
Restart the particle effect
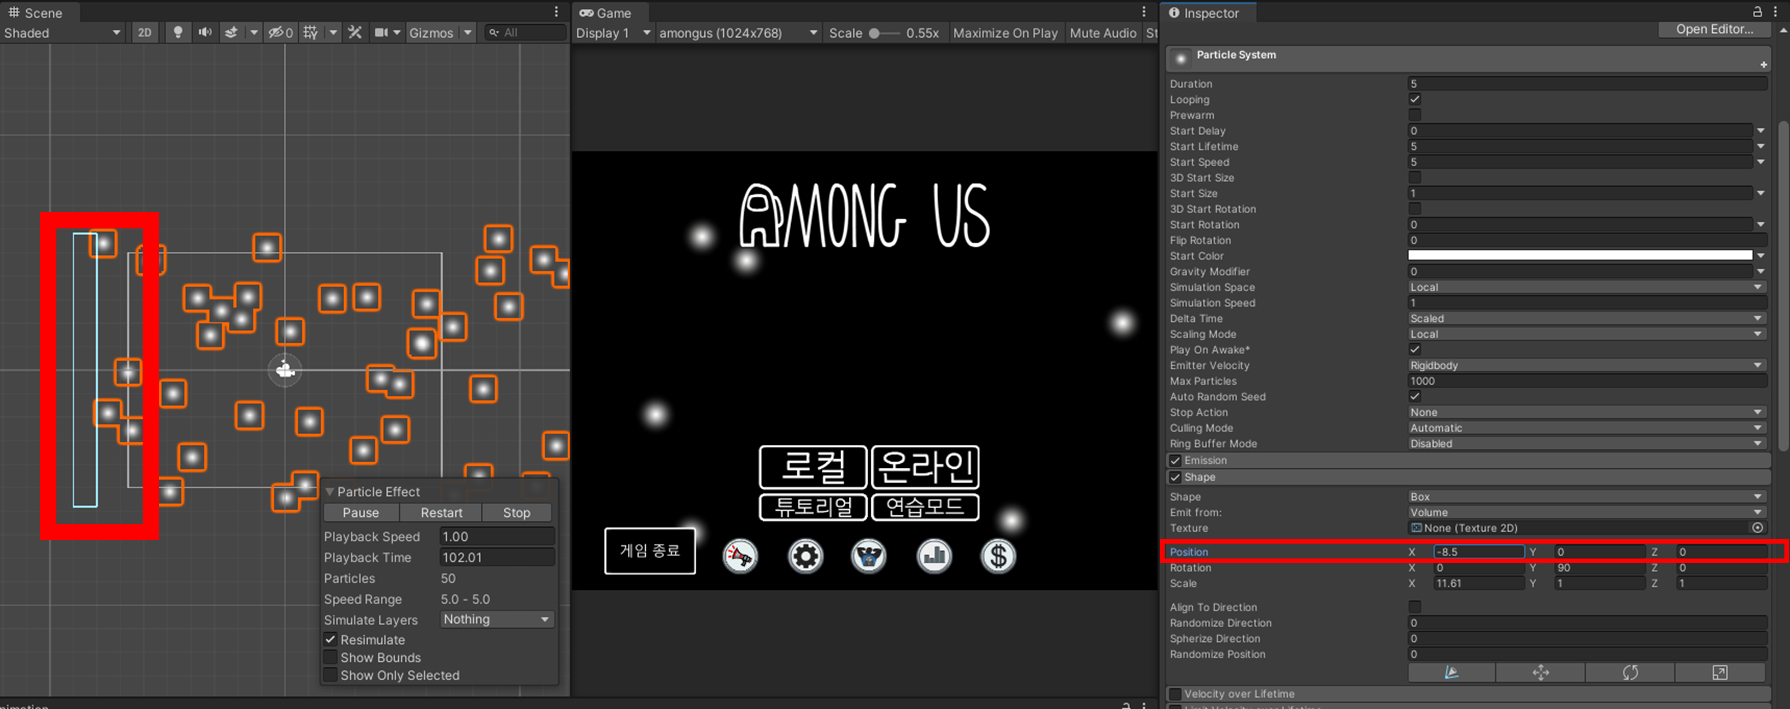coord(441,513)
